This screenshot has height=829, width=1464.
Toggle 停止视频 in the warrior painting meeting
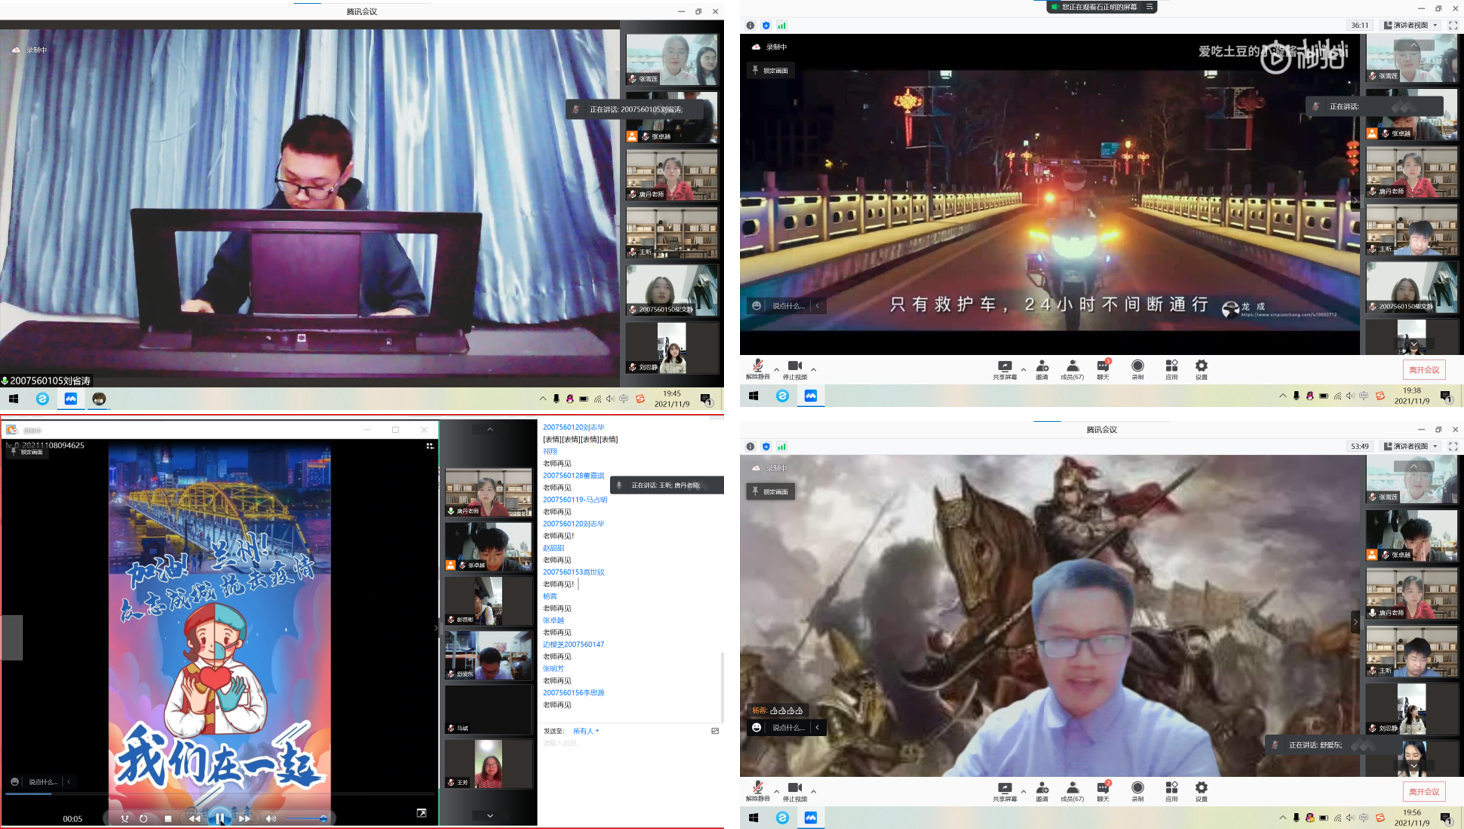coord(795,791)
